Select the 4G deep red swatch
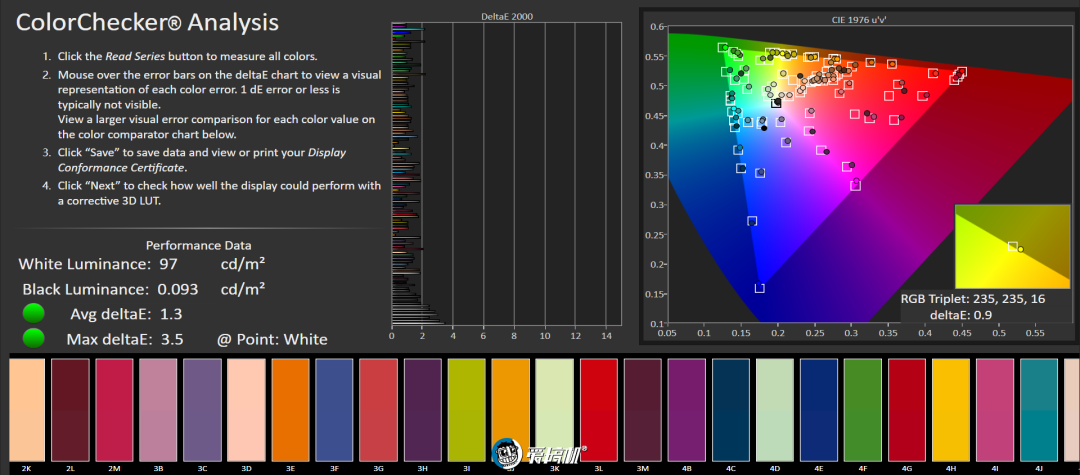1080x475 pixels. tap(907, 410)
